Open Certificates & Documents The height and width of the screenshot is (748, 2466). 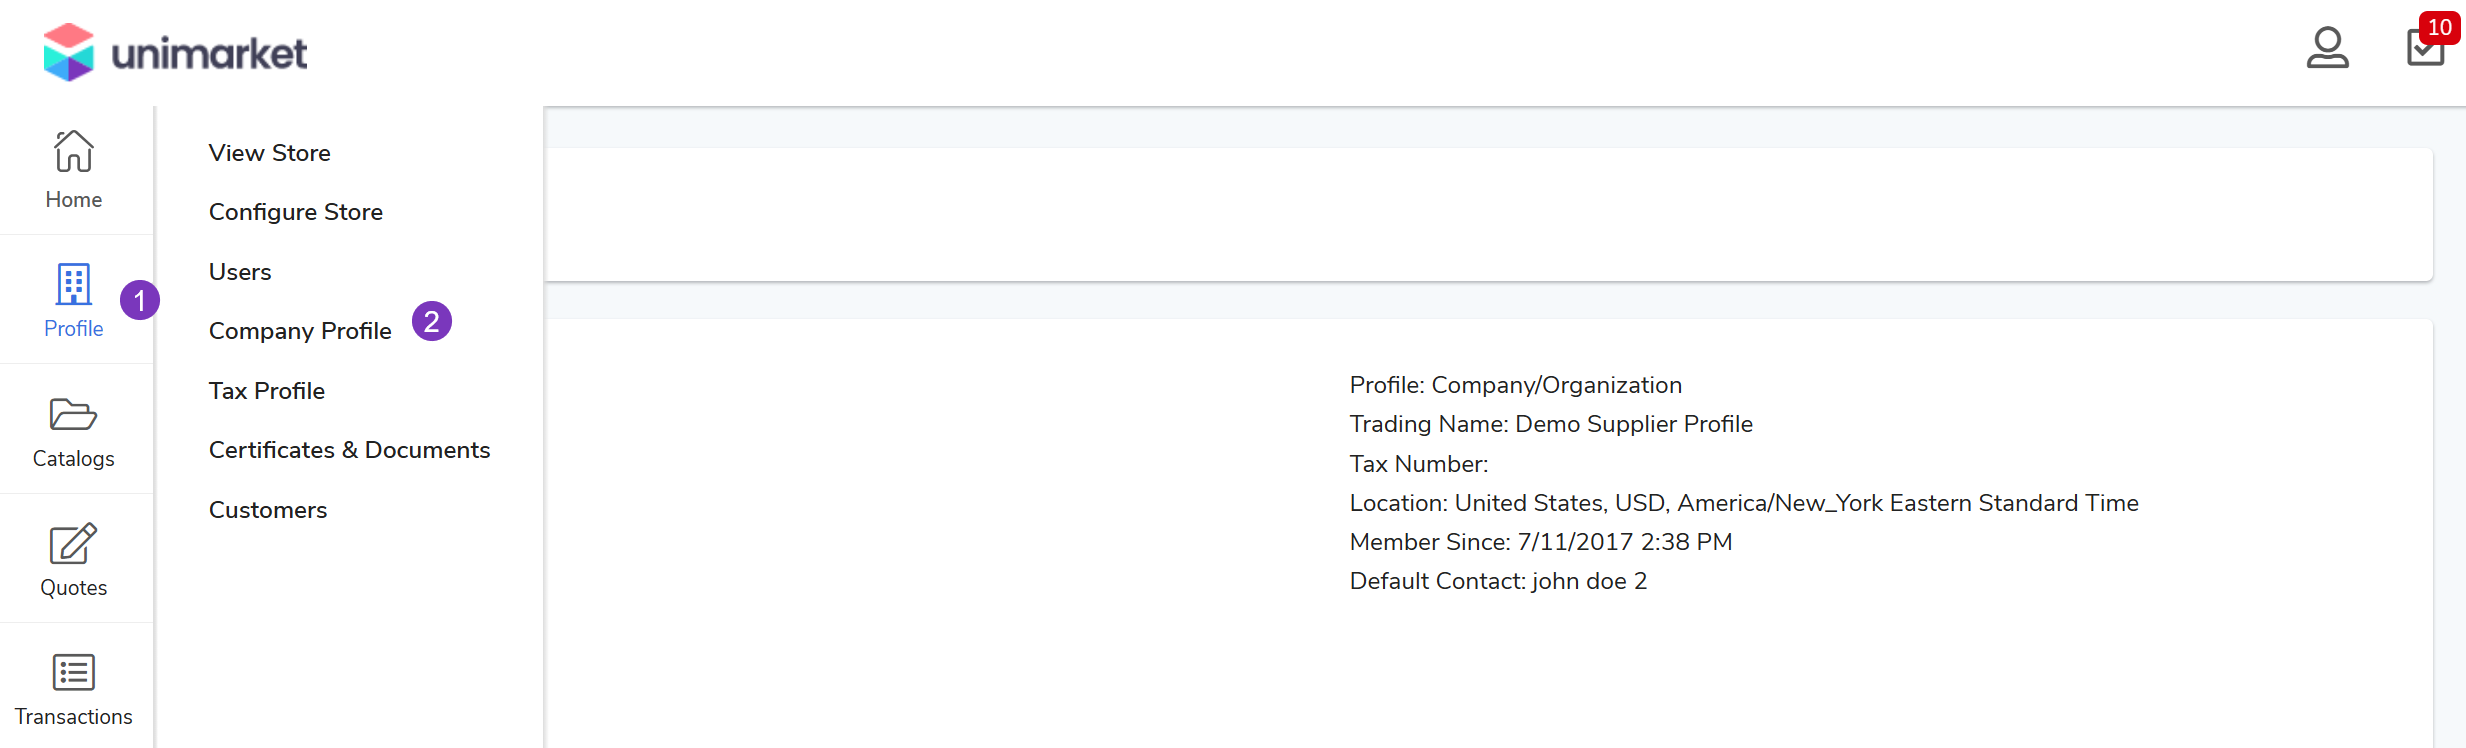tap(349, 450)
